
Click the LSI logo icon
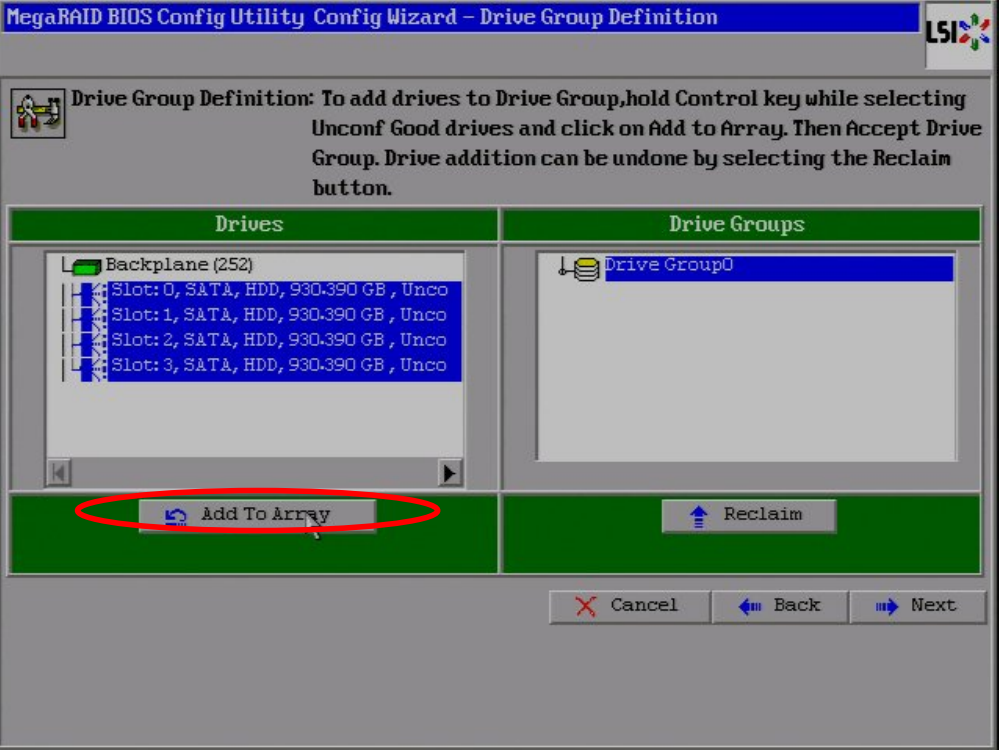(958, 35)
